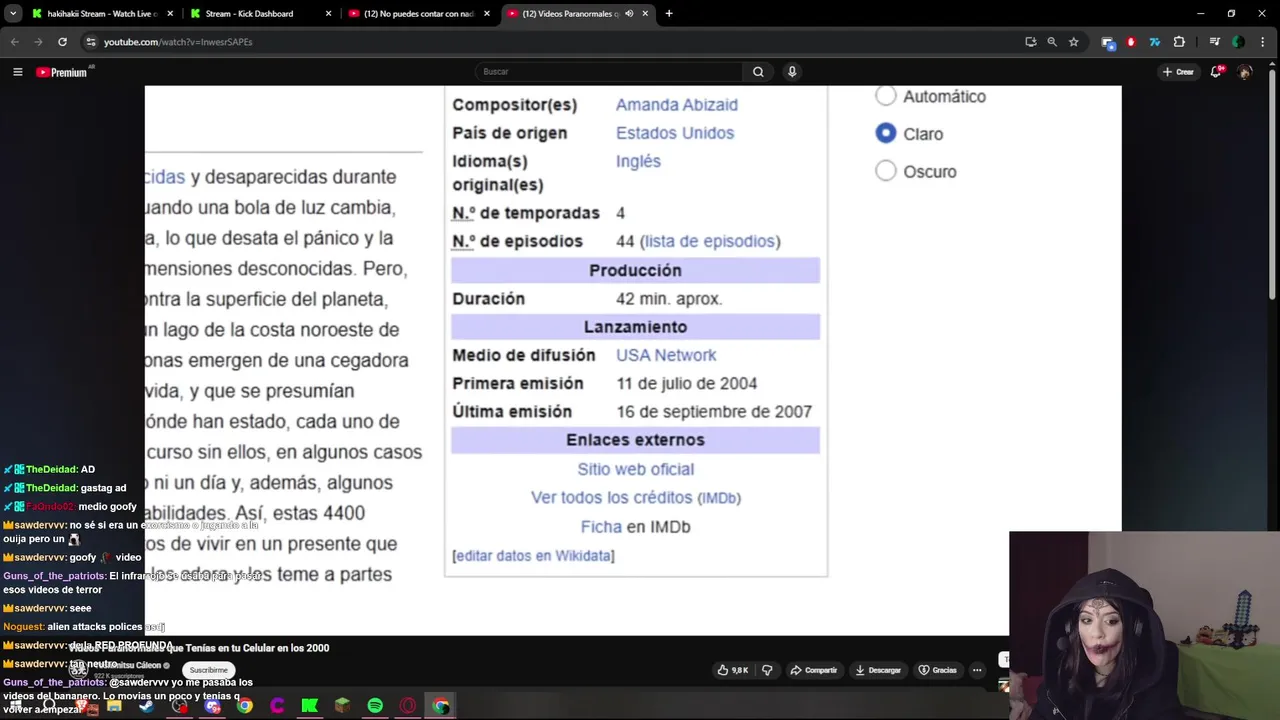
Task: Open Chrome profile avatar
Action: coord(1238,42)
